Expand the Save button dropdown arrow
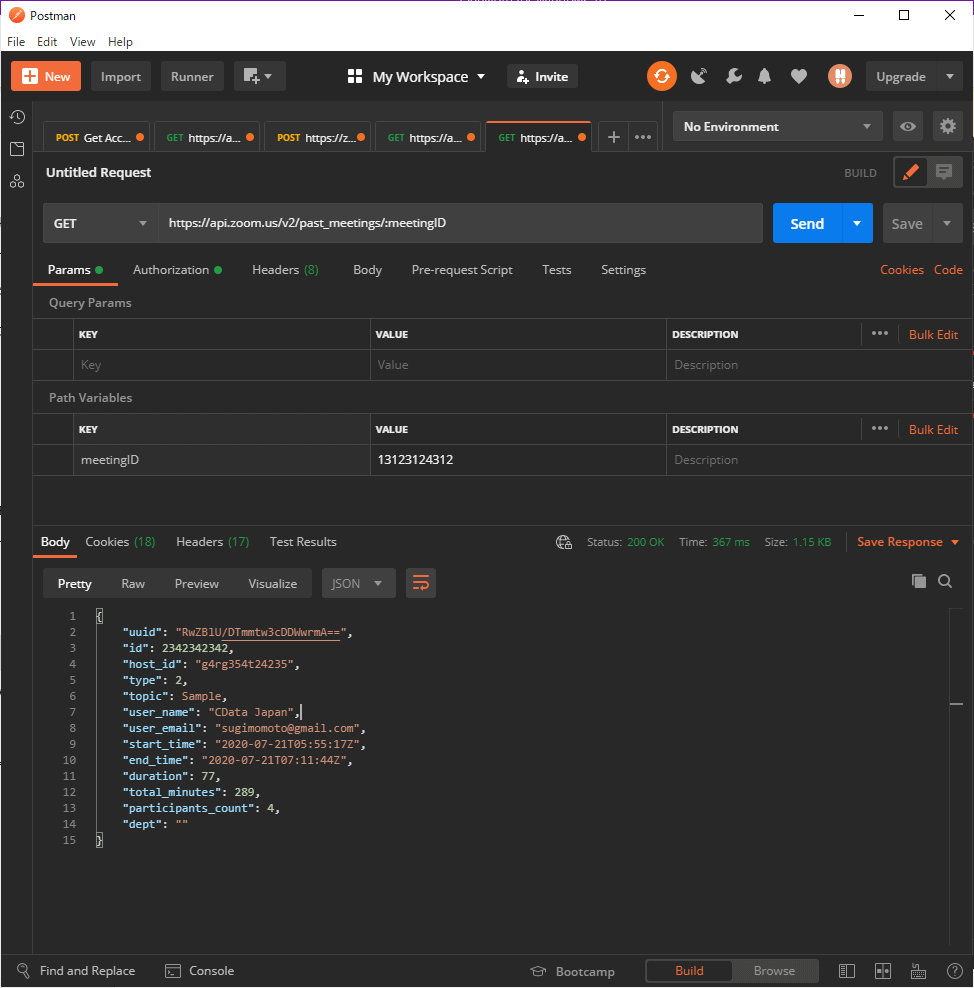This screenshot has height=988, width=974. [947, 223]
